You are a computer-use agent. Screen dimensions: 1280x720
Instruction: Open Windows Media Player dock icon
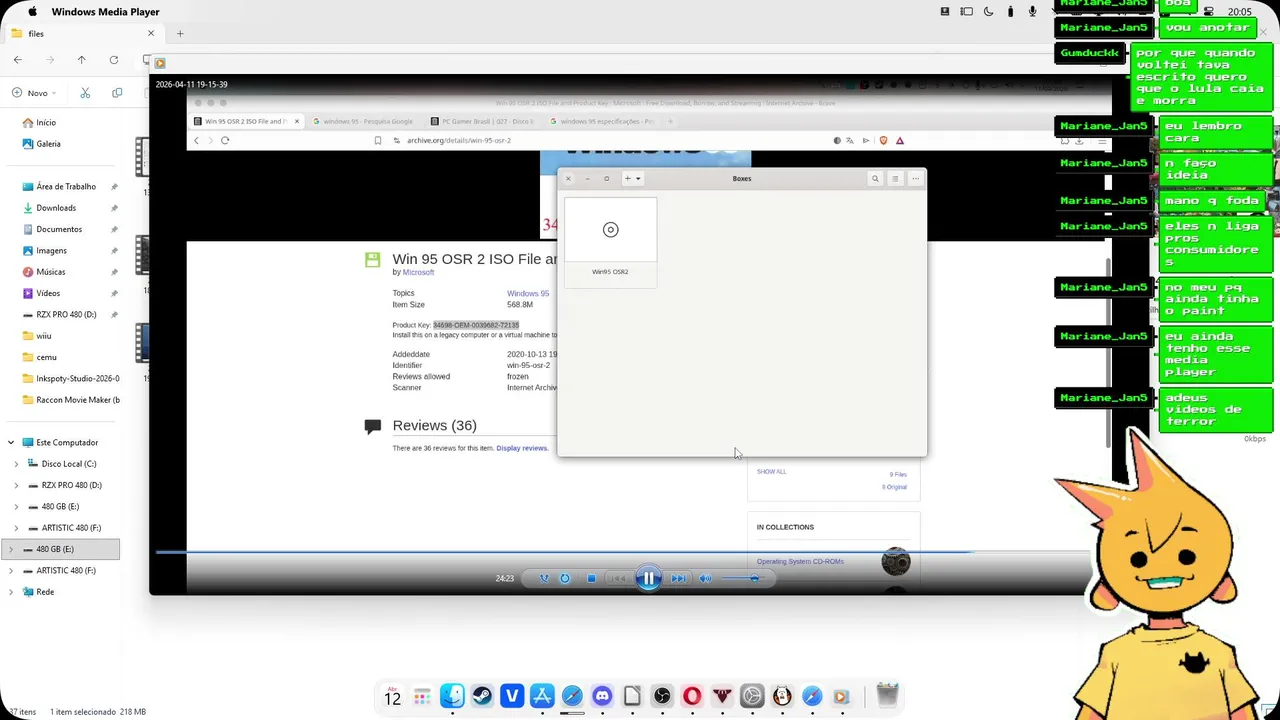click(841, 696)
